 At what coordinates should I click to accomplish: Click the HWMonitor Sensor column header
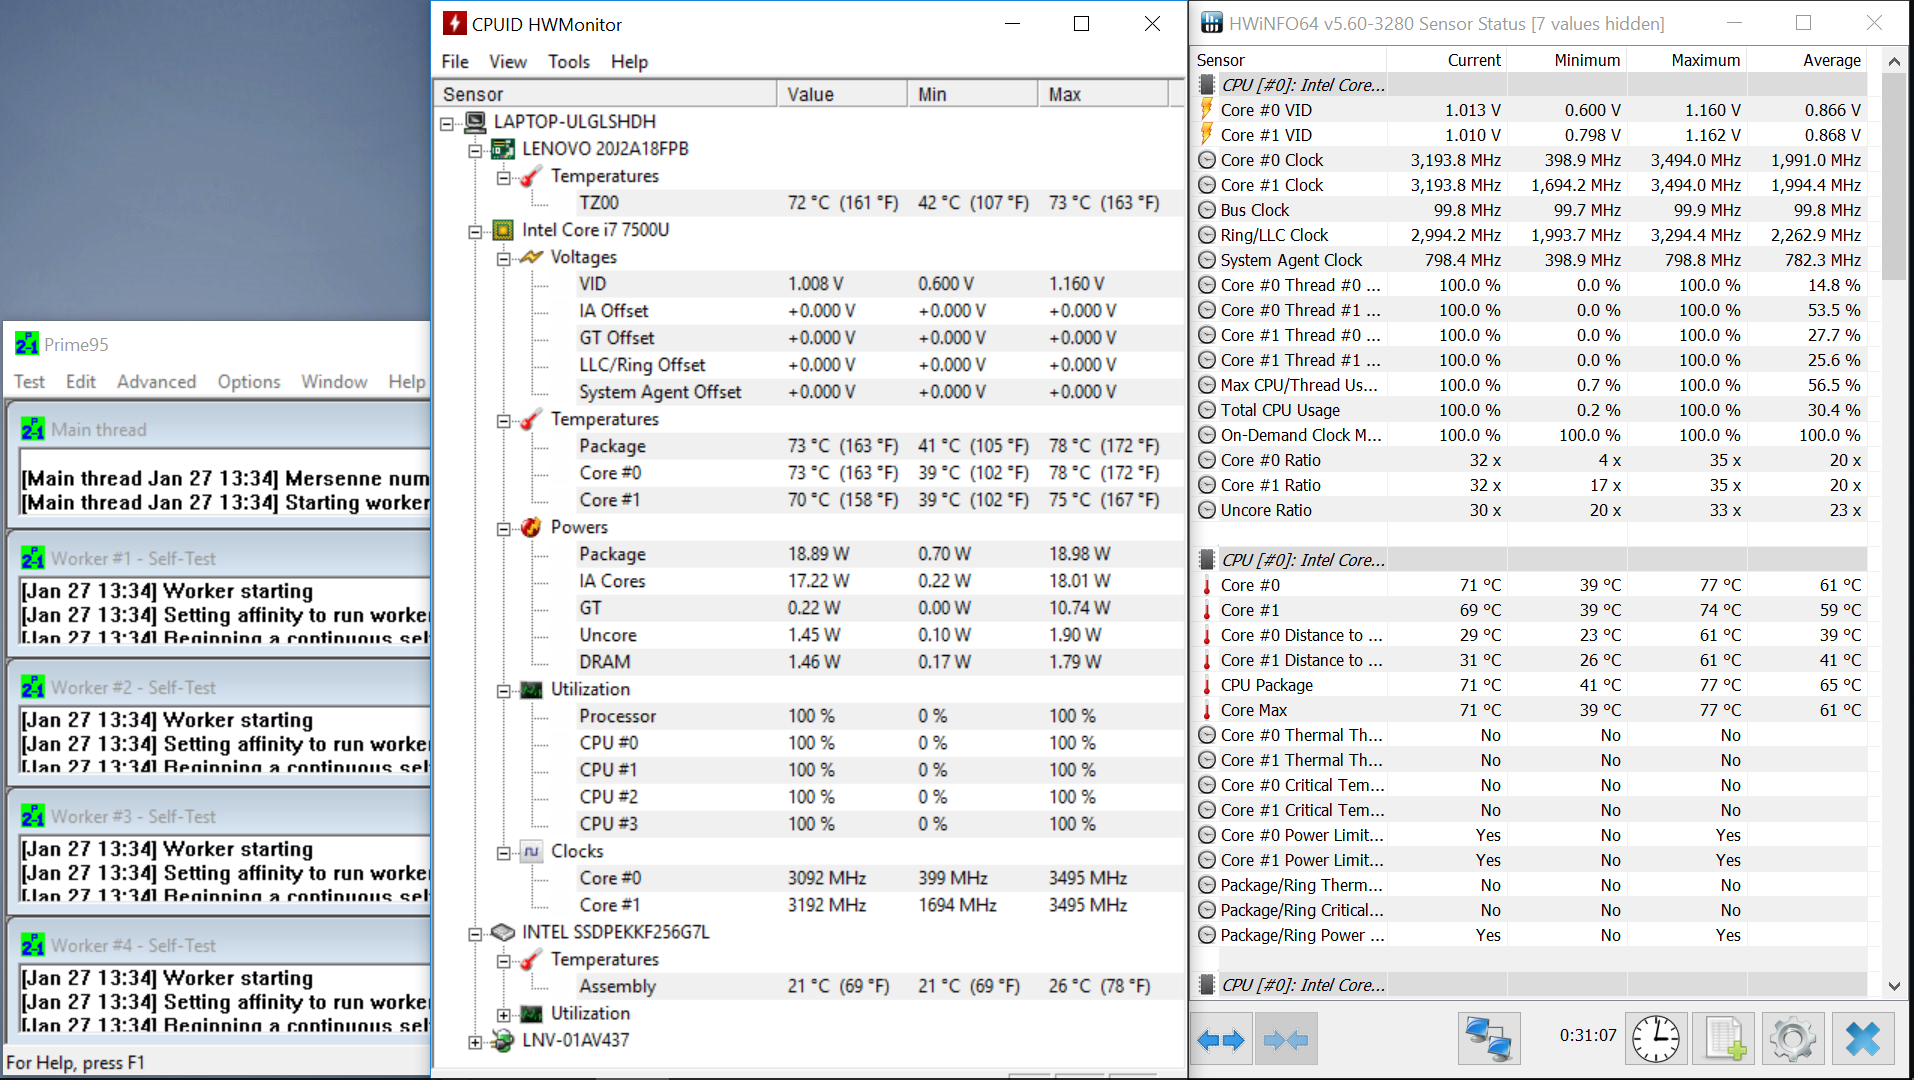(606, 94)
